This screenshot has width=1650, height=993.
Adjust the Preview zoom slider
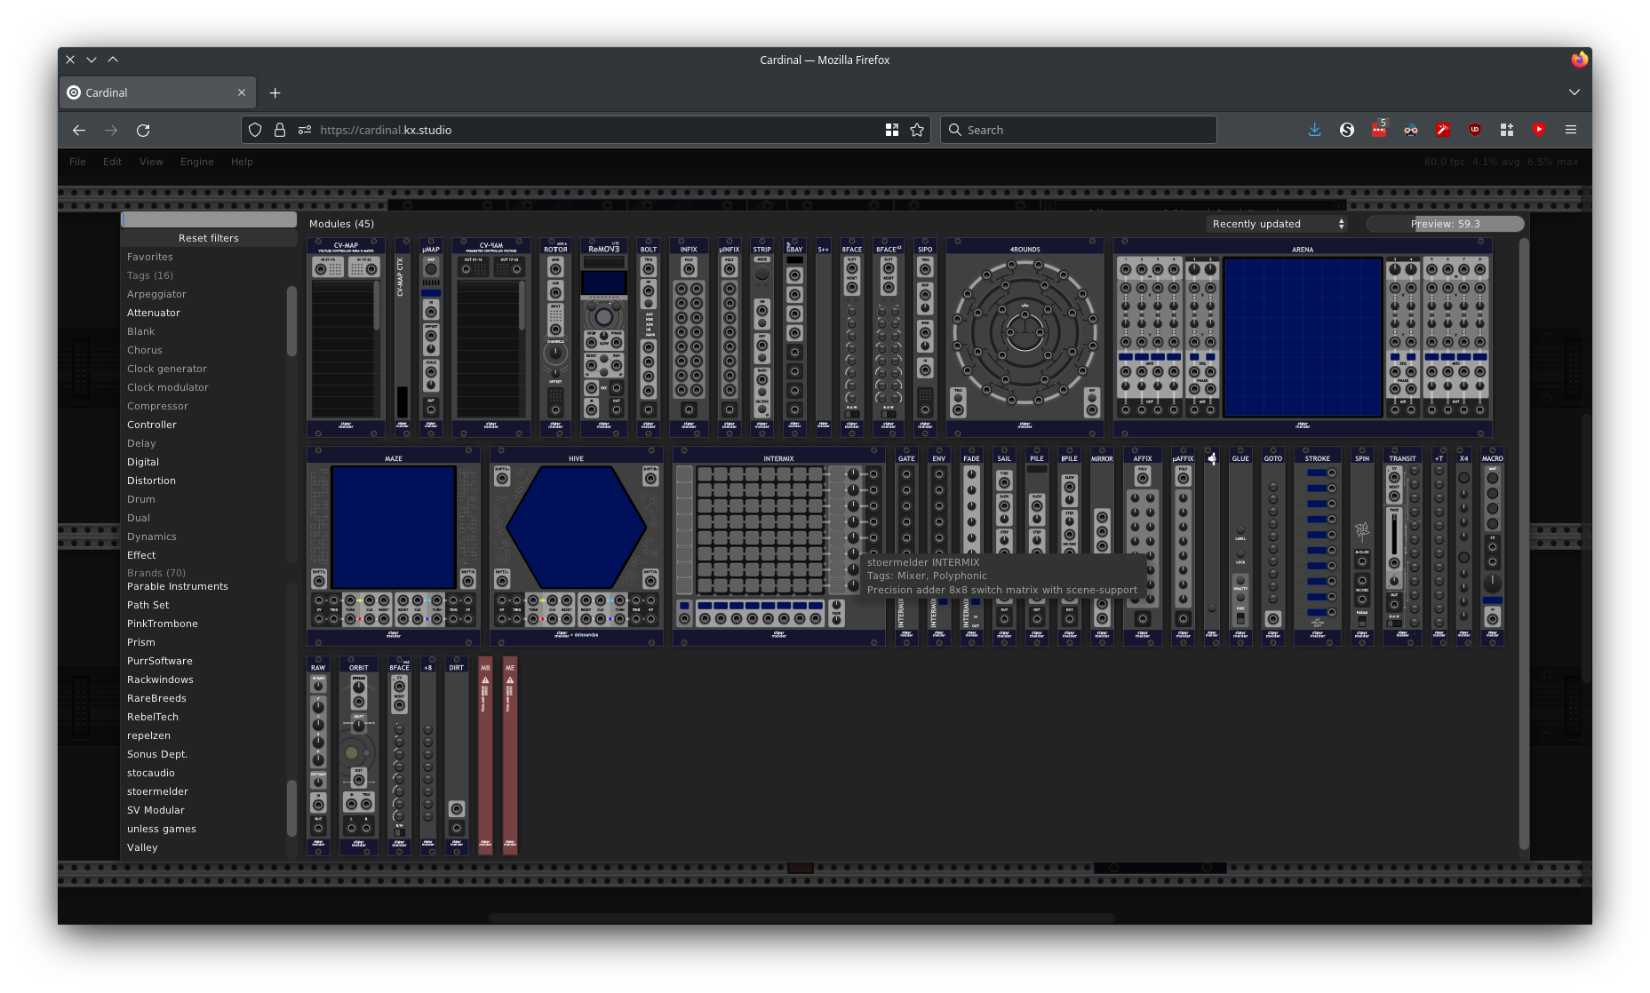click(x=1445, y=224)
